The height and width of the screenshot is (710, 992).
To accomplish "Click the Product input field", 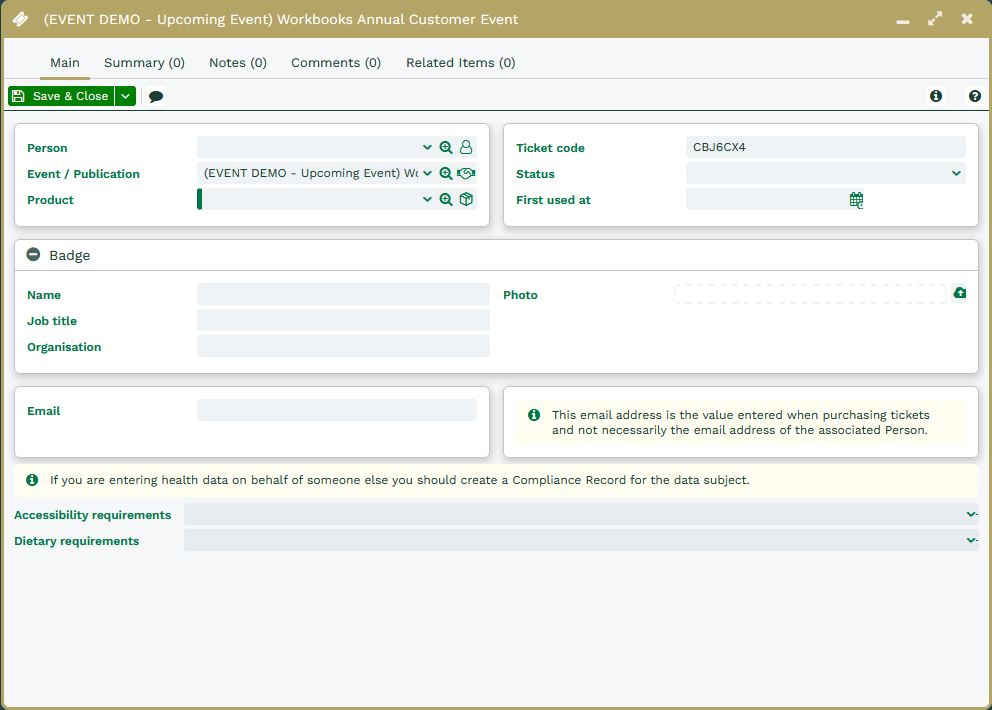I will [x=308, y=199].
